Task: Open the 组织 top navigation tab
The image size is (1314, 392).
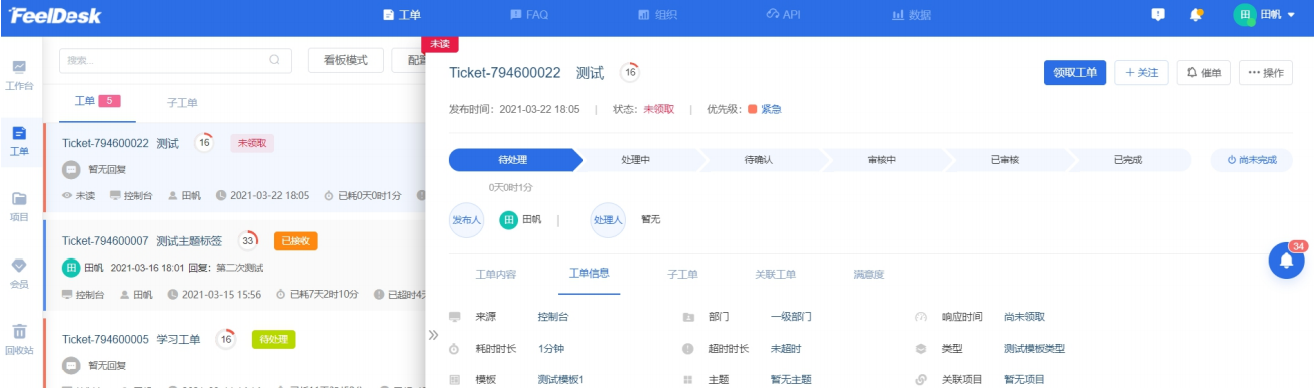Action: coord(658,15)
